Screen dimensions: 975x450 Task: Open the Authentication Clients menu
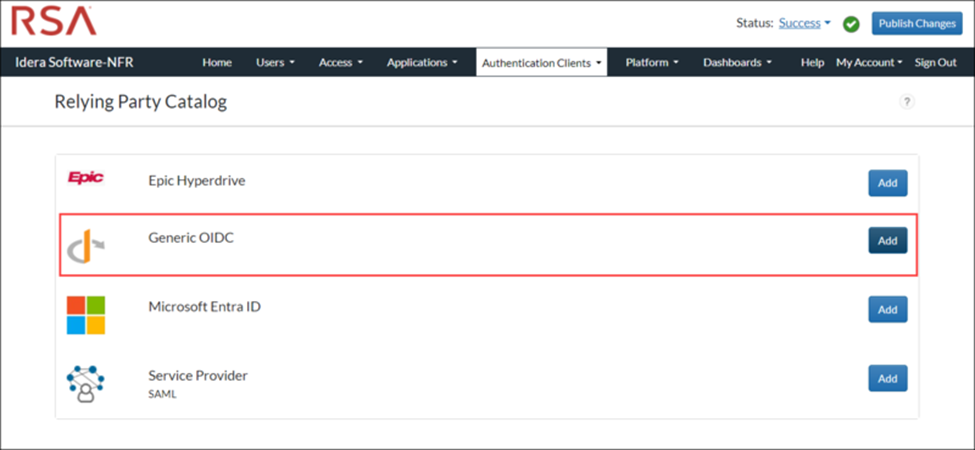point(541,62)
